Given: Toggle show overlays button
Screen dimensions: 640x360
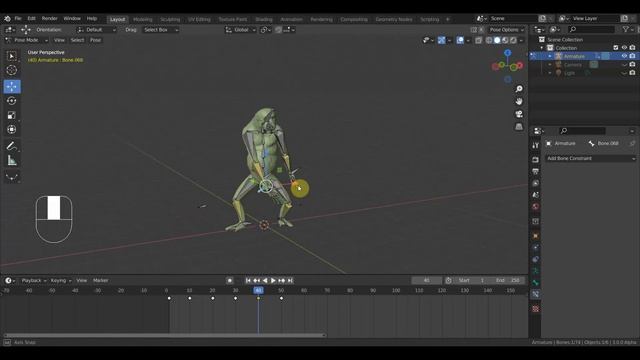Looking at the screenshot, I should [x=460, y=40].
